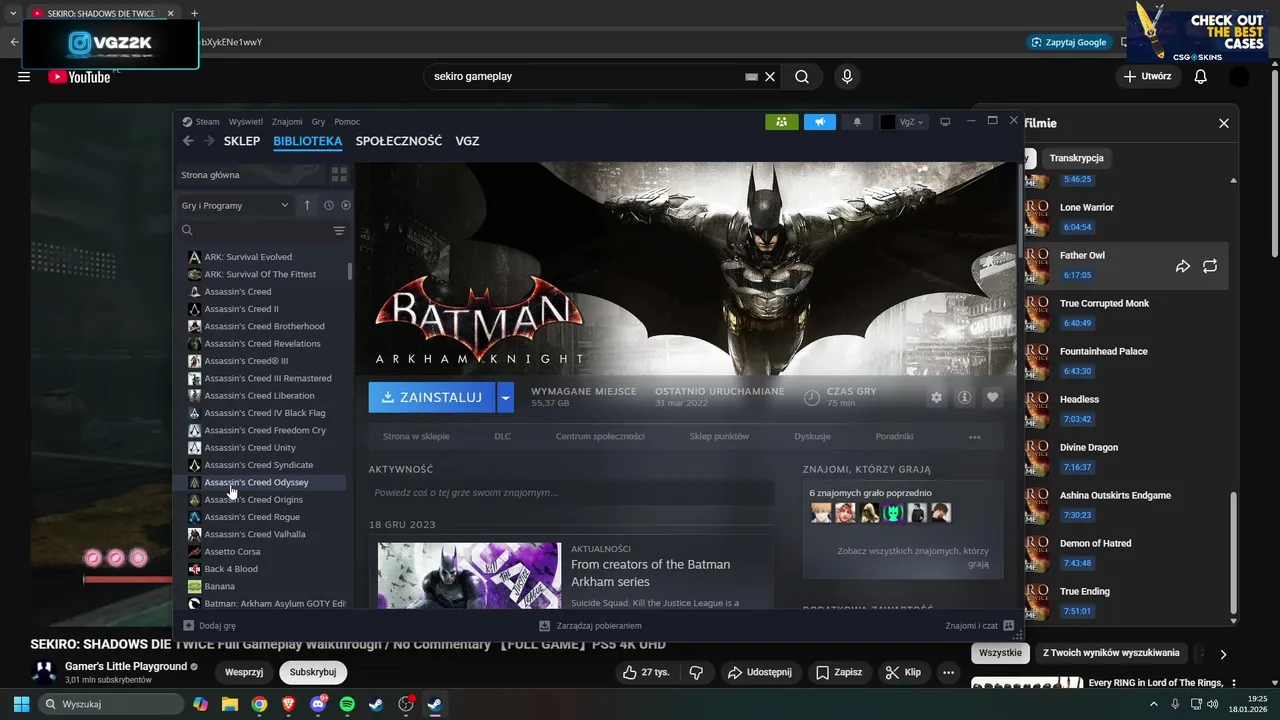Show next YouTube filter chips arrow
1280x720 pixels.
[x=1222, y=654]
